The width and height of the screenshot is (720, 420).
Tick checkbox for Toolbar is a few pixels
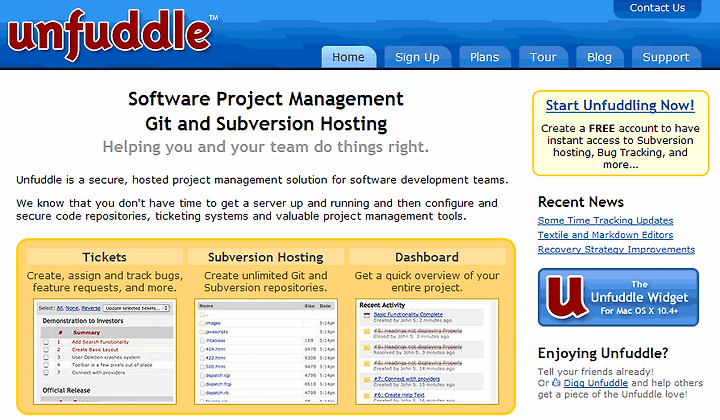point(45,365)
